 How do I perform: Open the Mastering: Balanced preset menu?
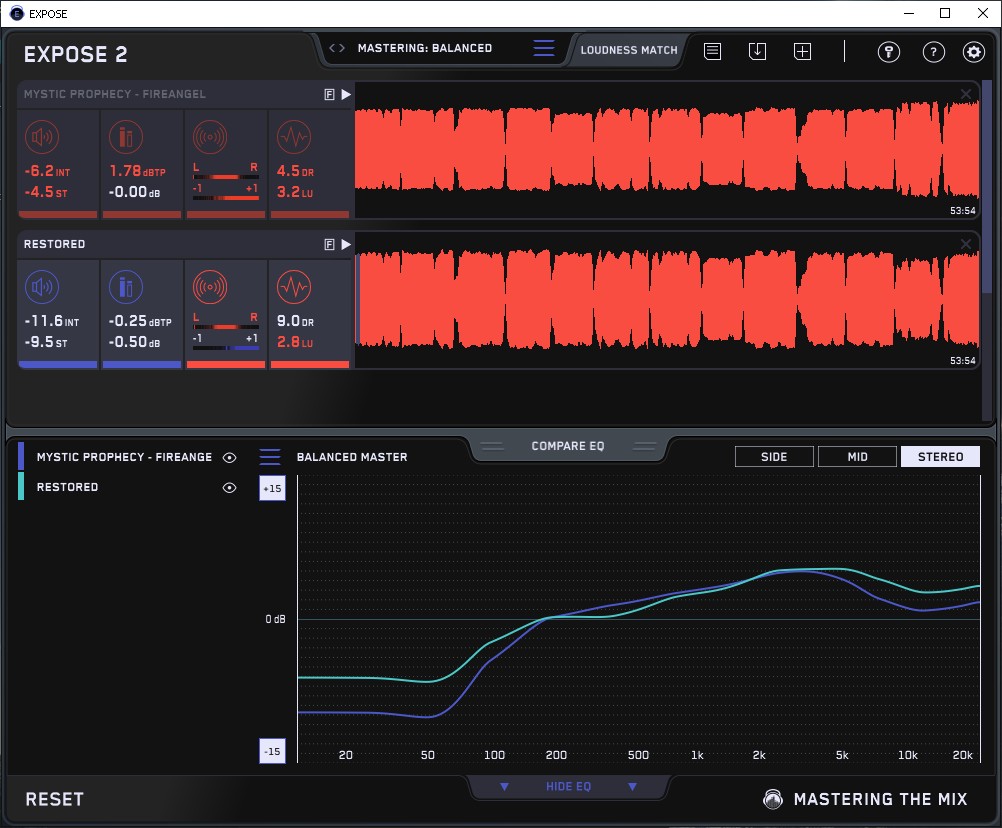[424, 48]
